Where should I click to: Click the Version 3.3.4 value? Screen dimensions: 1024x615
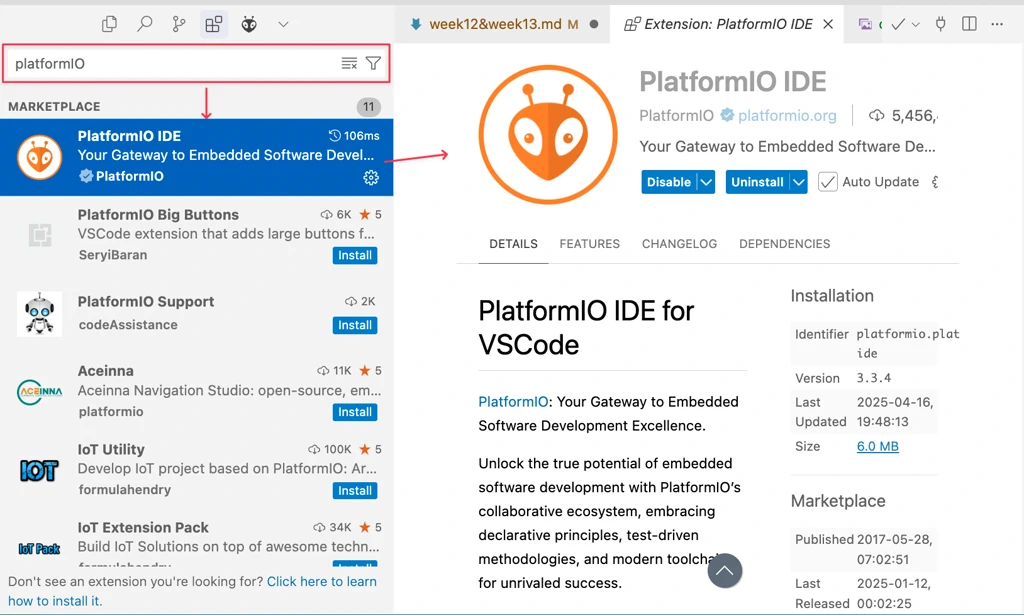pos(874,378)
